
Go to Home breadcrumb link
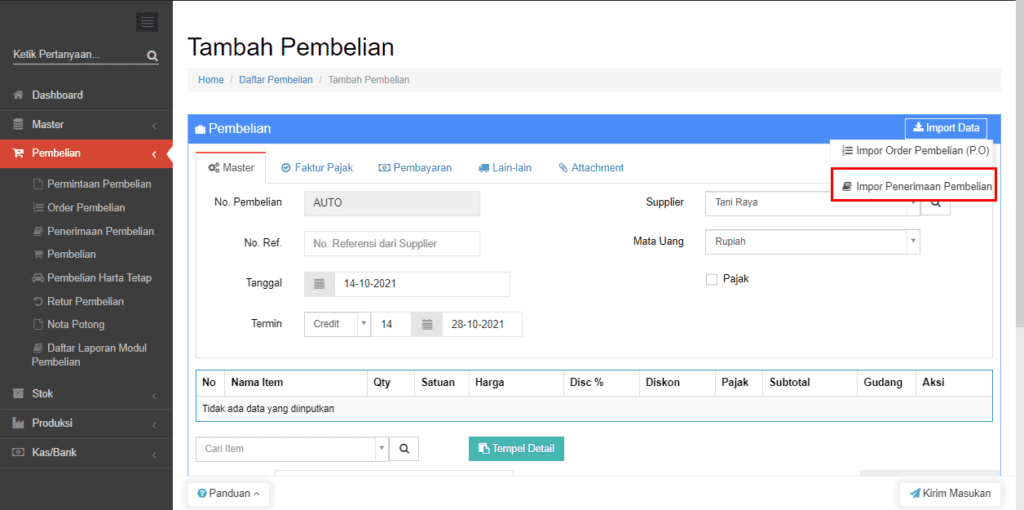coord(211,80)
